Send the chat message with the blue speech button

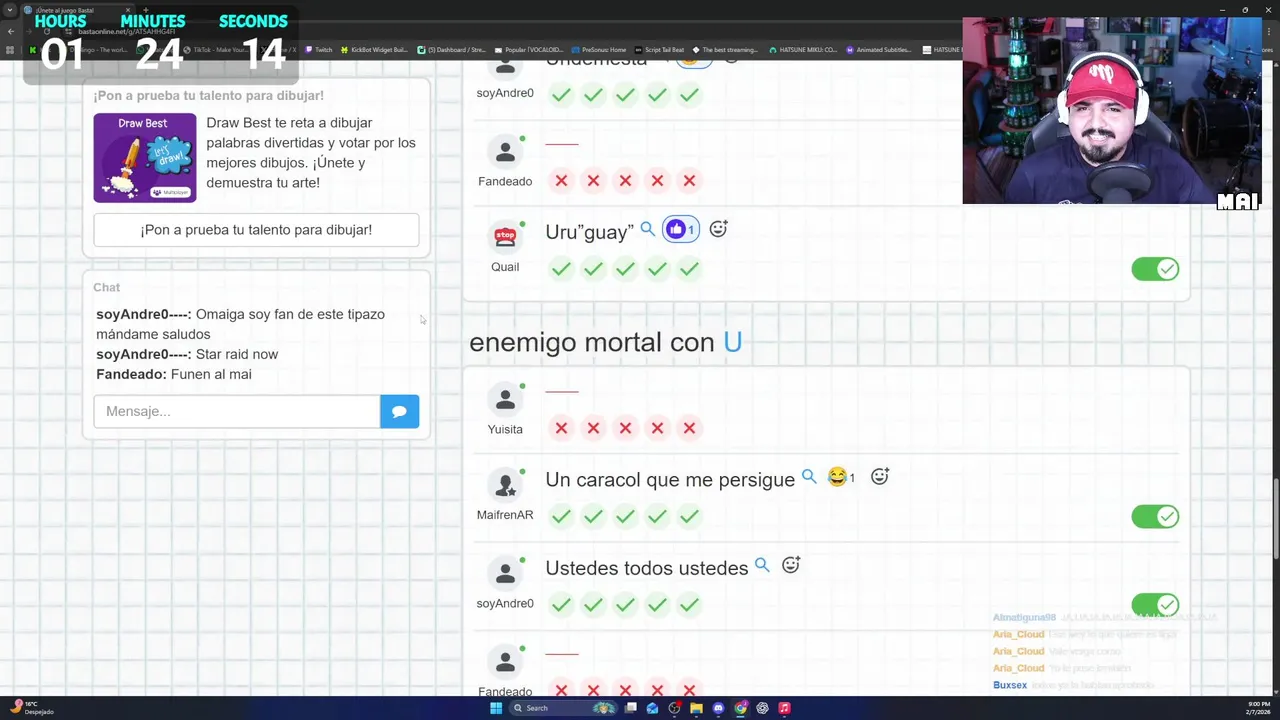click(399, 411)
